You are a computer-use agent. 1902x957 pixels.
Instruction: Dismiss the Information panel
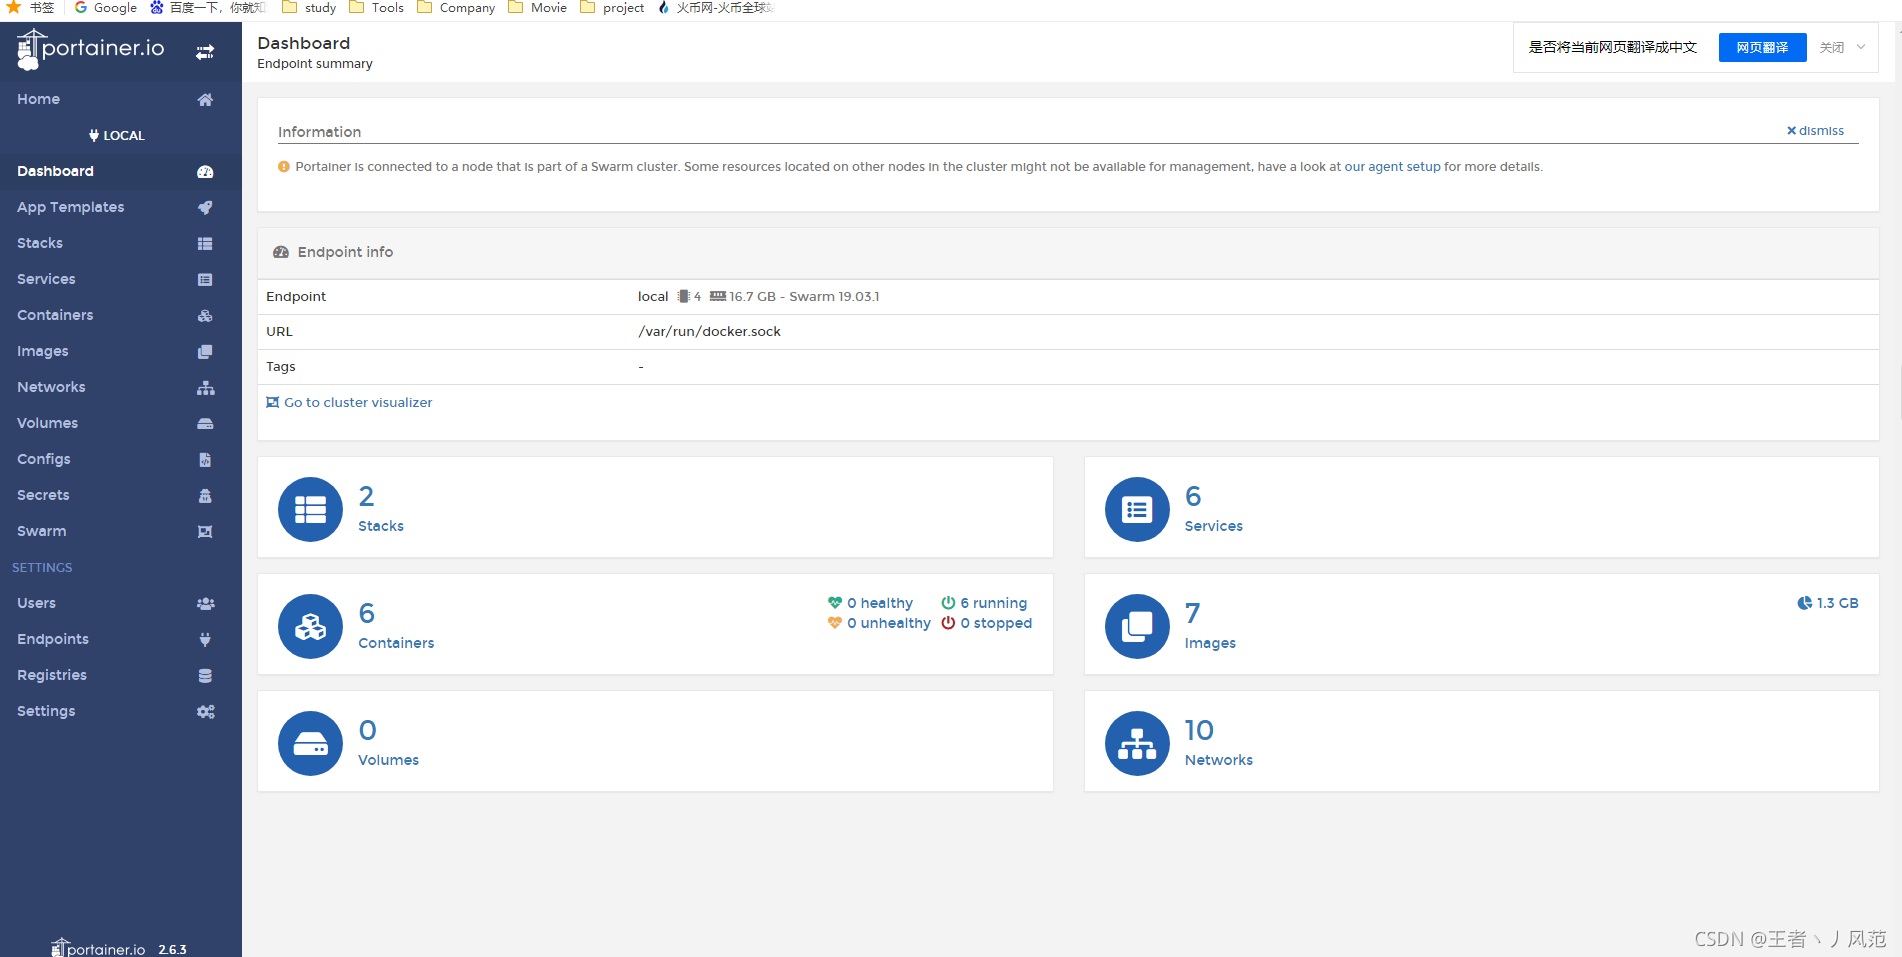(x=1815, y=131)
